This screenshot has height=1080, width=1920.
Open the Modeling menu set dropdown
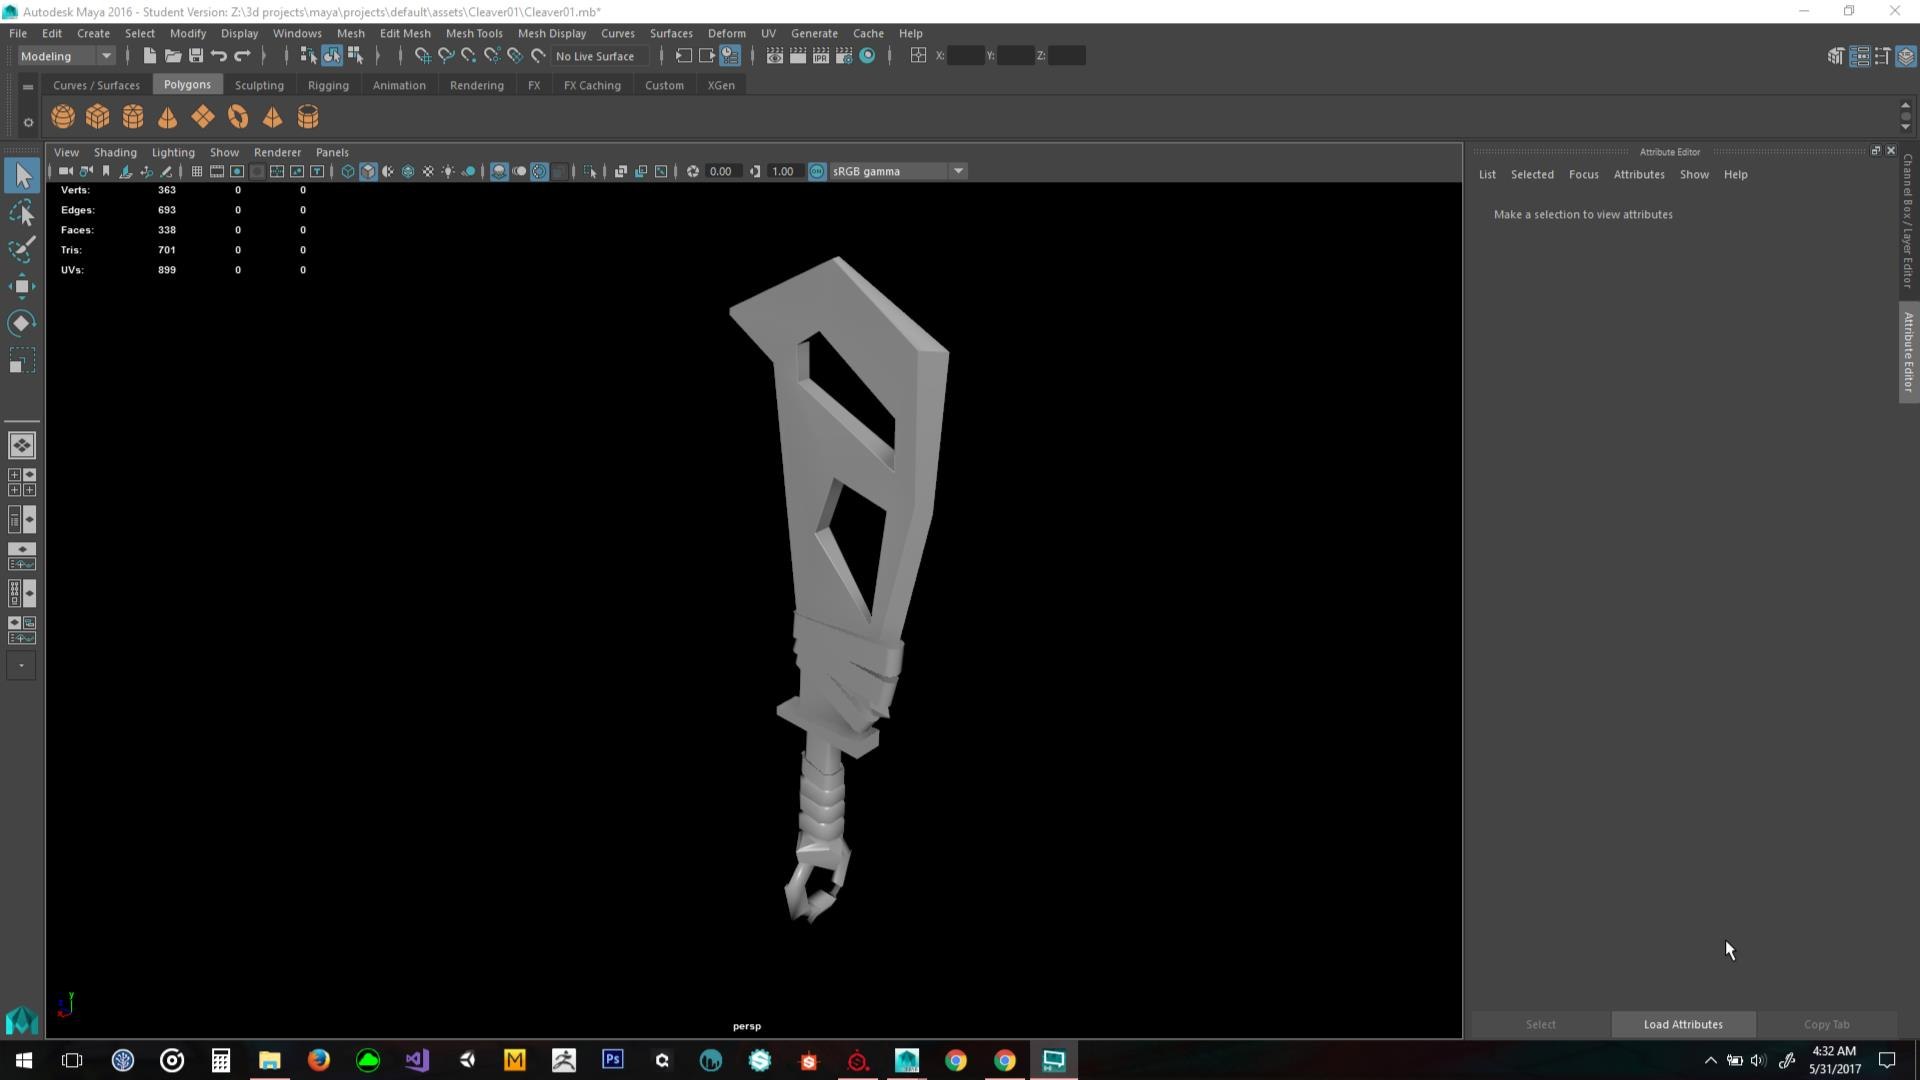coord(66,56)
